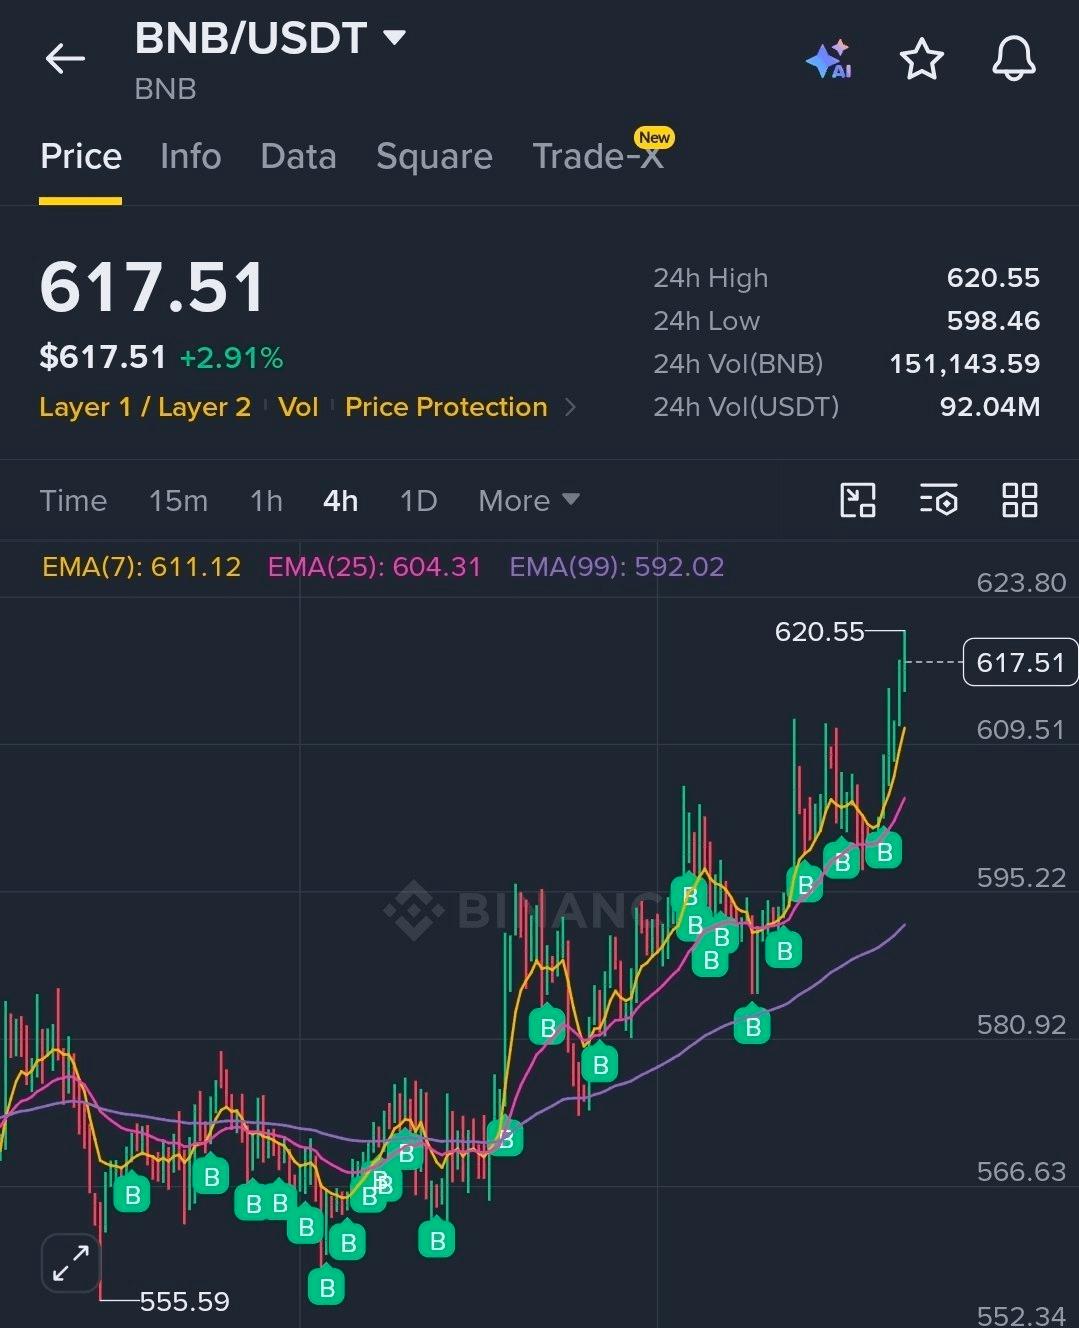Select the 4h interval

tap(340, 500)
